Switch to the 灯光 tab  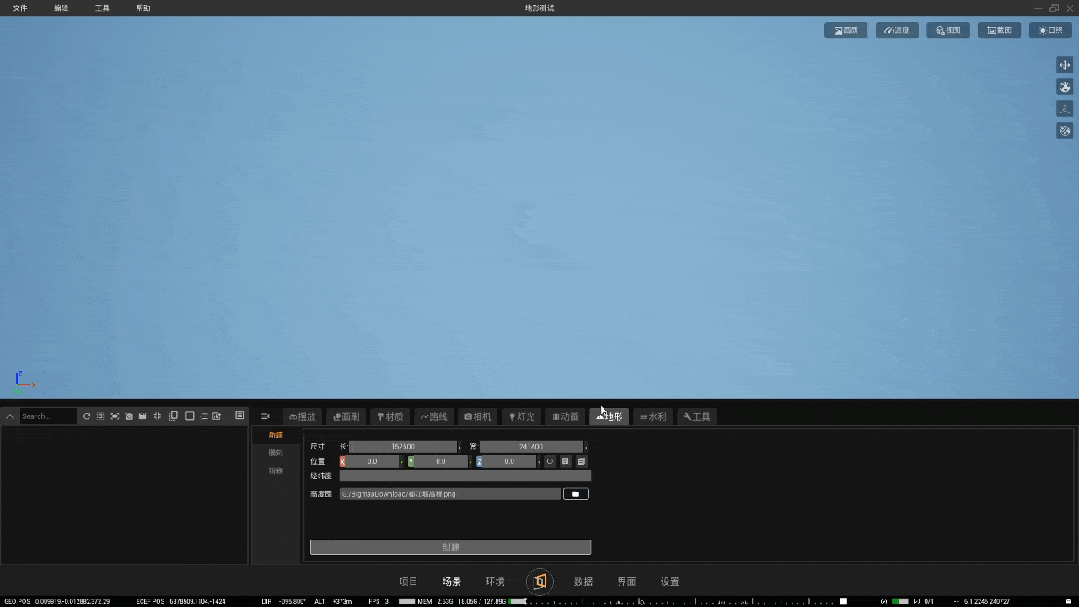point(522,416)
